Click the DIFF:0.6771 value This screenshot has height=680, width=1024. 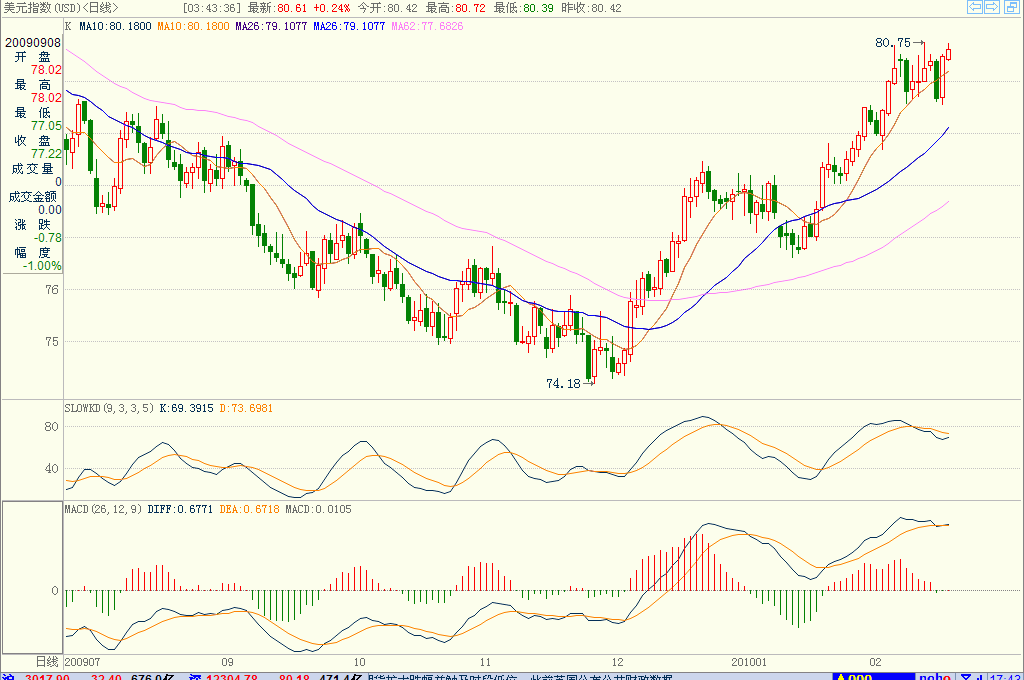(180, 509)
